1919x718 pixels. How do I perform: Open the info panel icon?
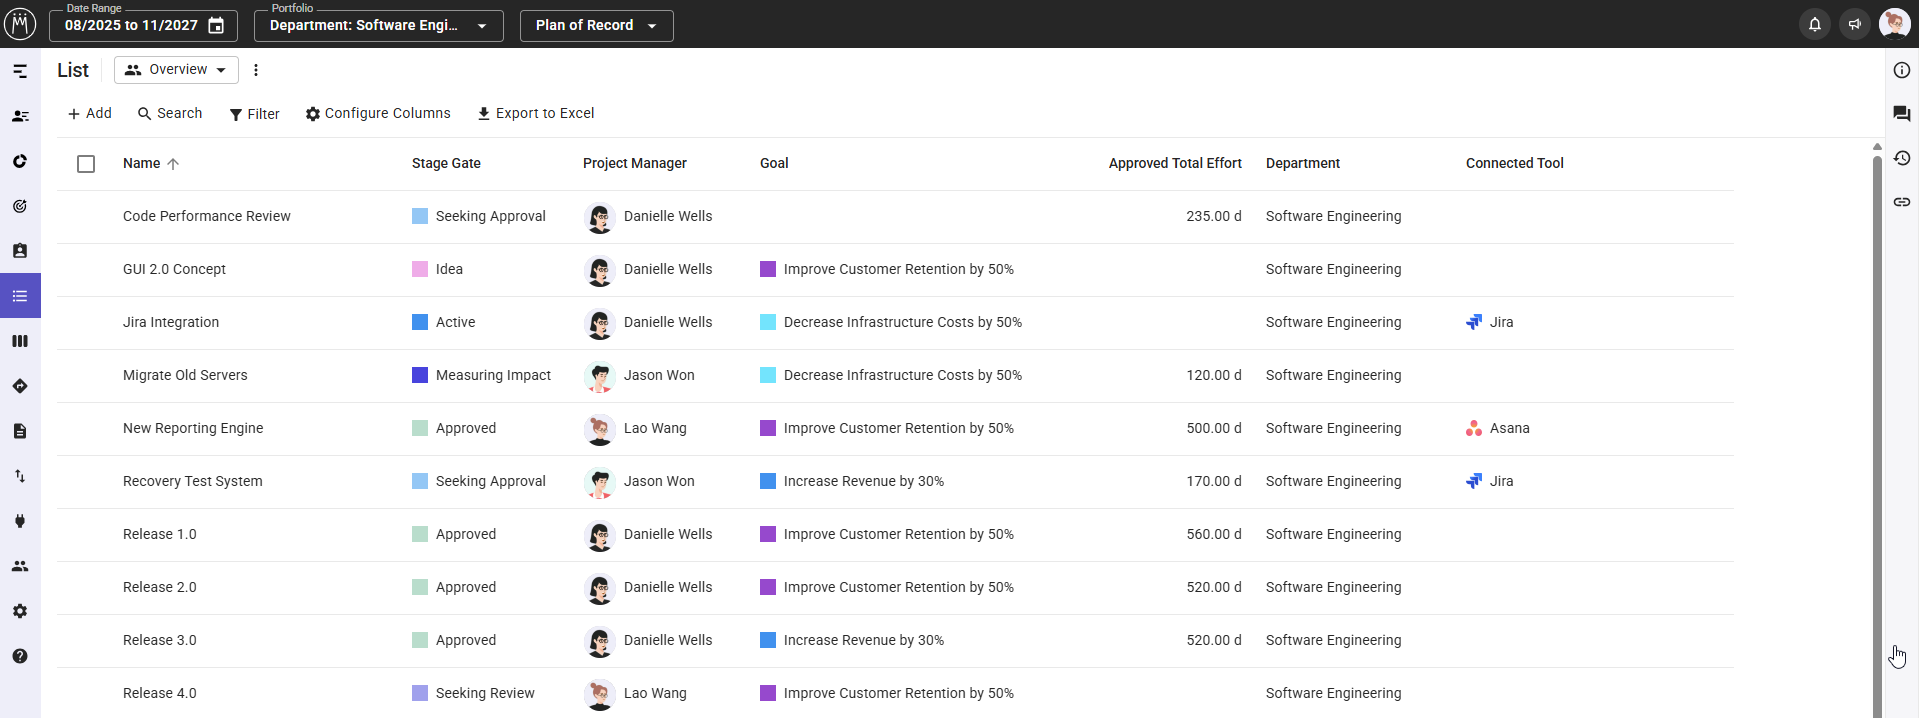tap(1901, 70)
